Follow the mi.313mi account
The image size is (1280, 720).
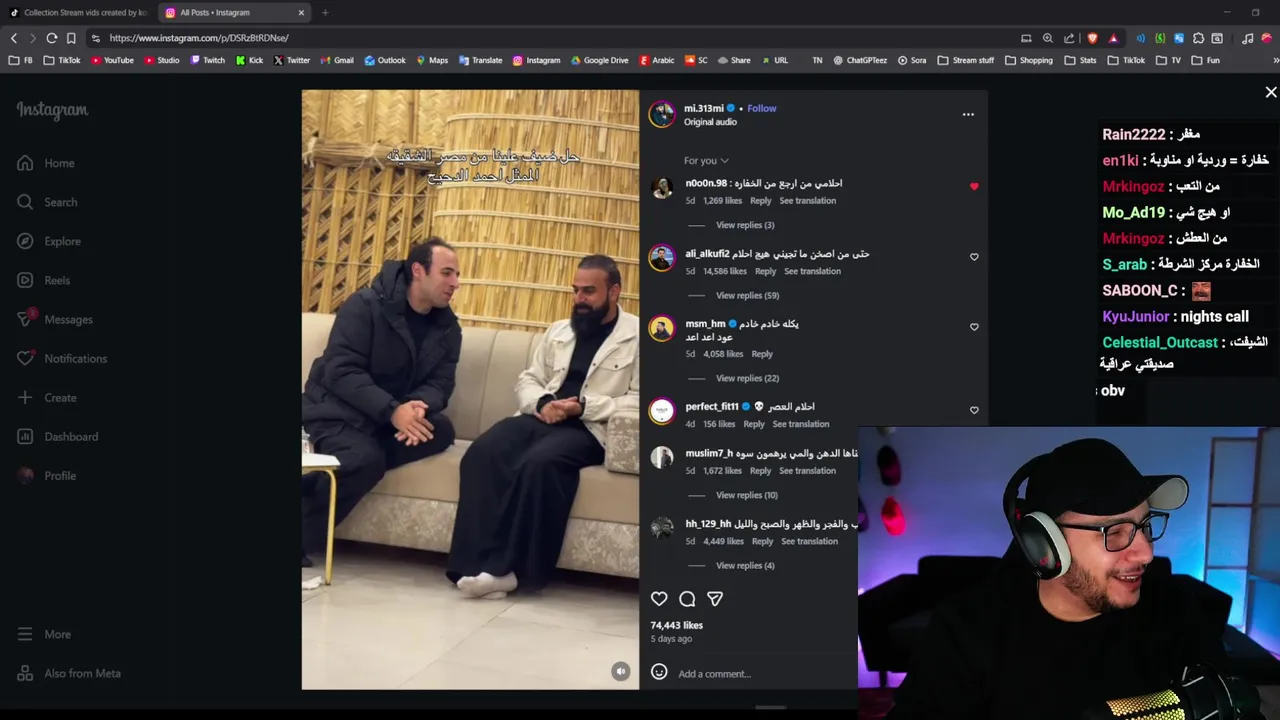point(761,108)
